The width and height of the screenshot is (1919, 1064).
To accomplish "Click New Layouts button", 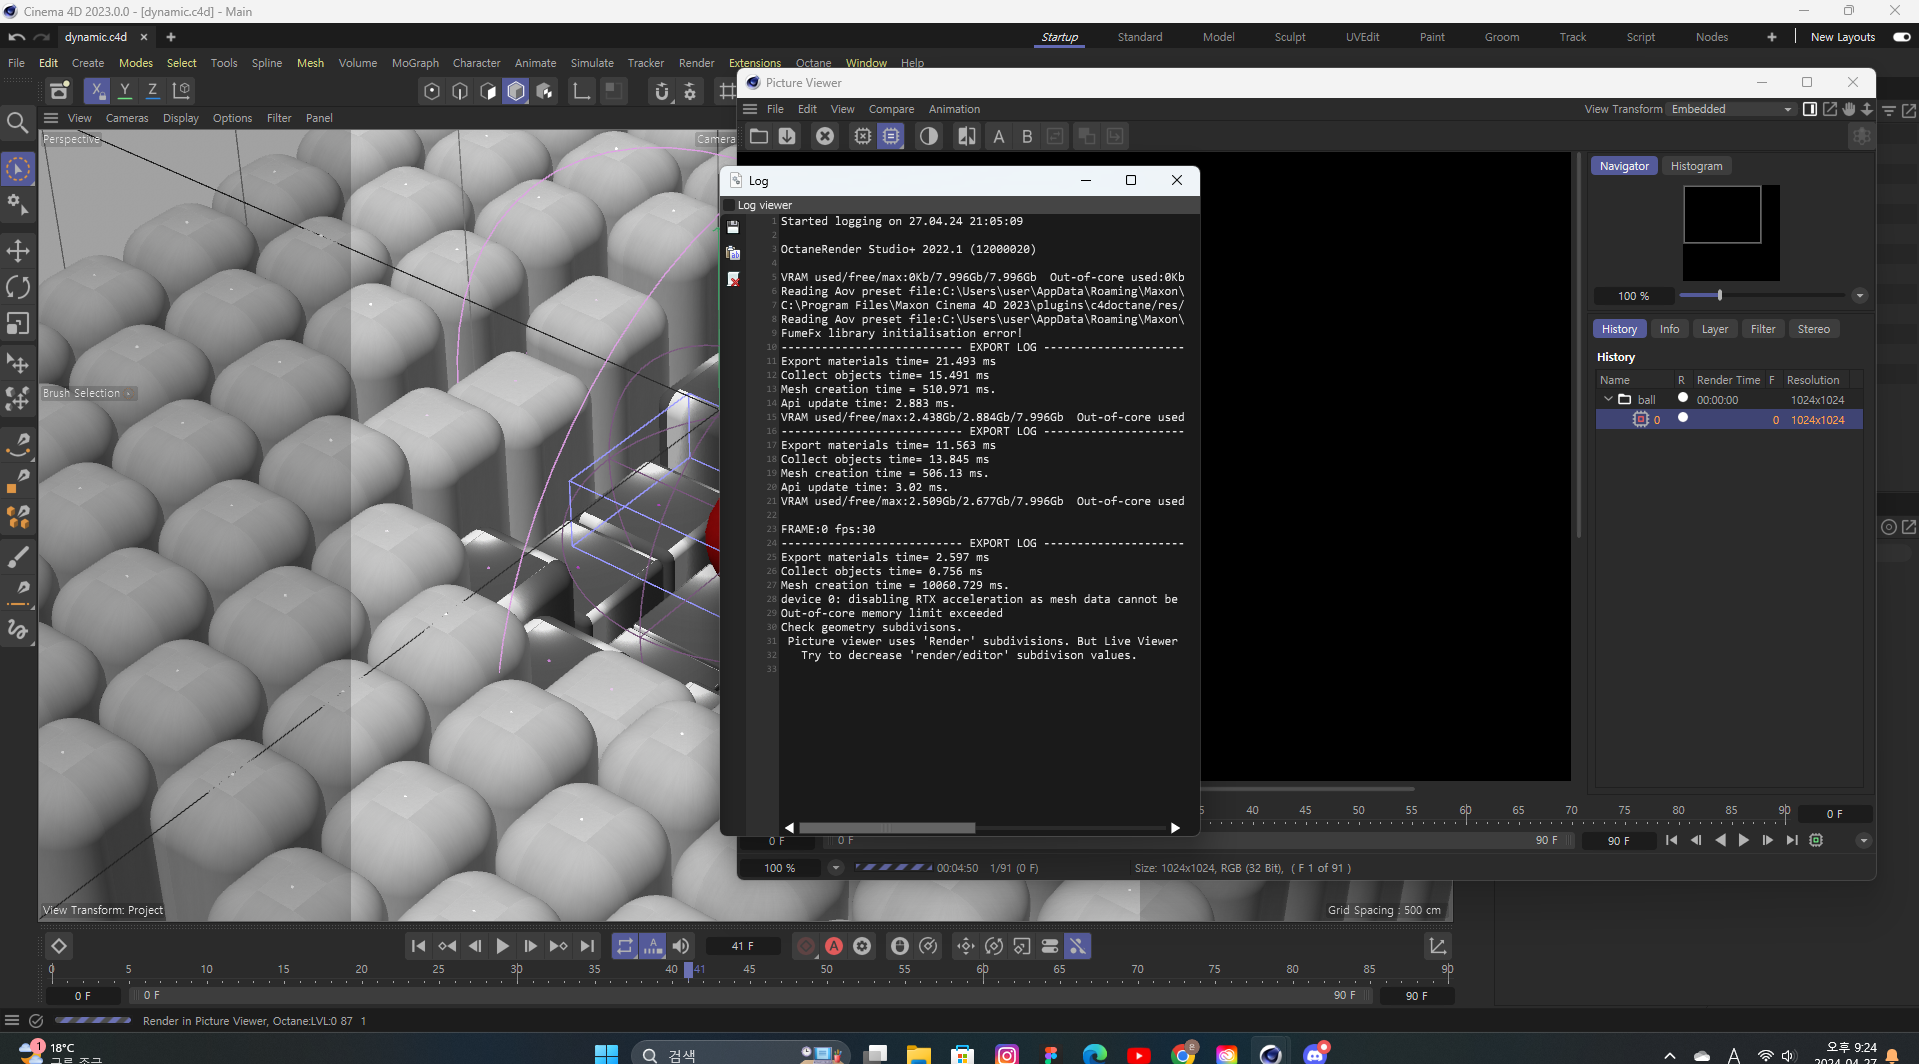I will point(1842,37).
